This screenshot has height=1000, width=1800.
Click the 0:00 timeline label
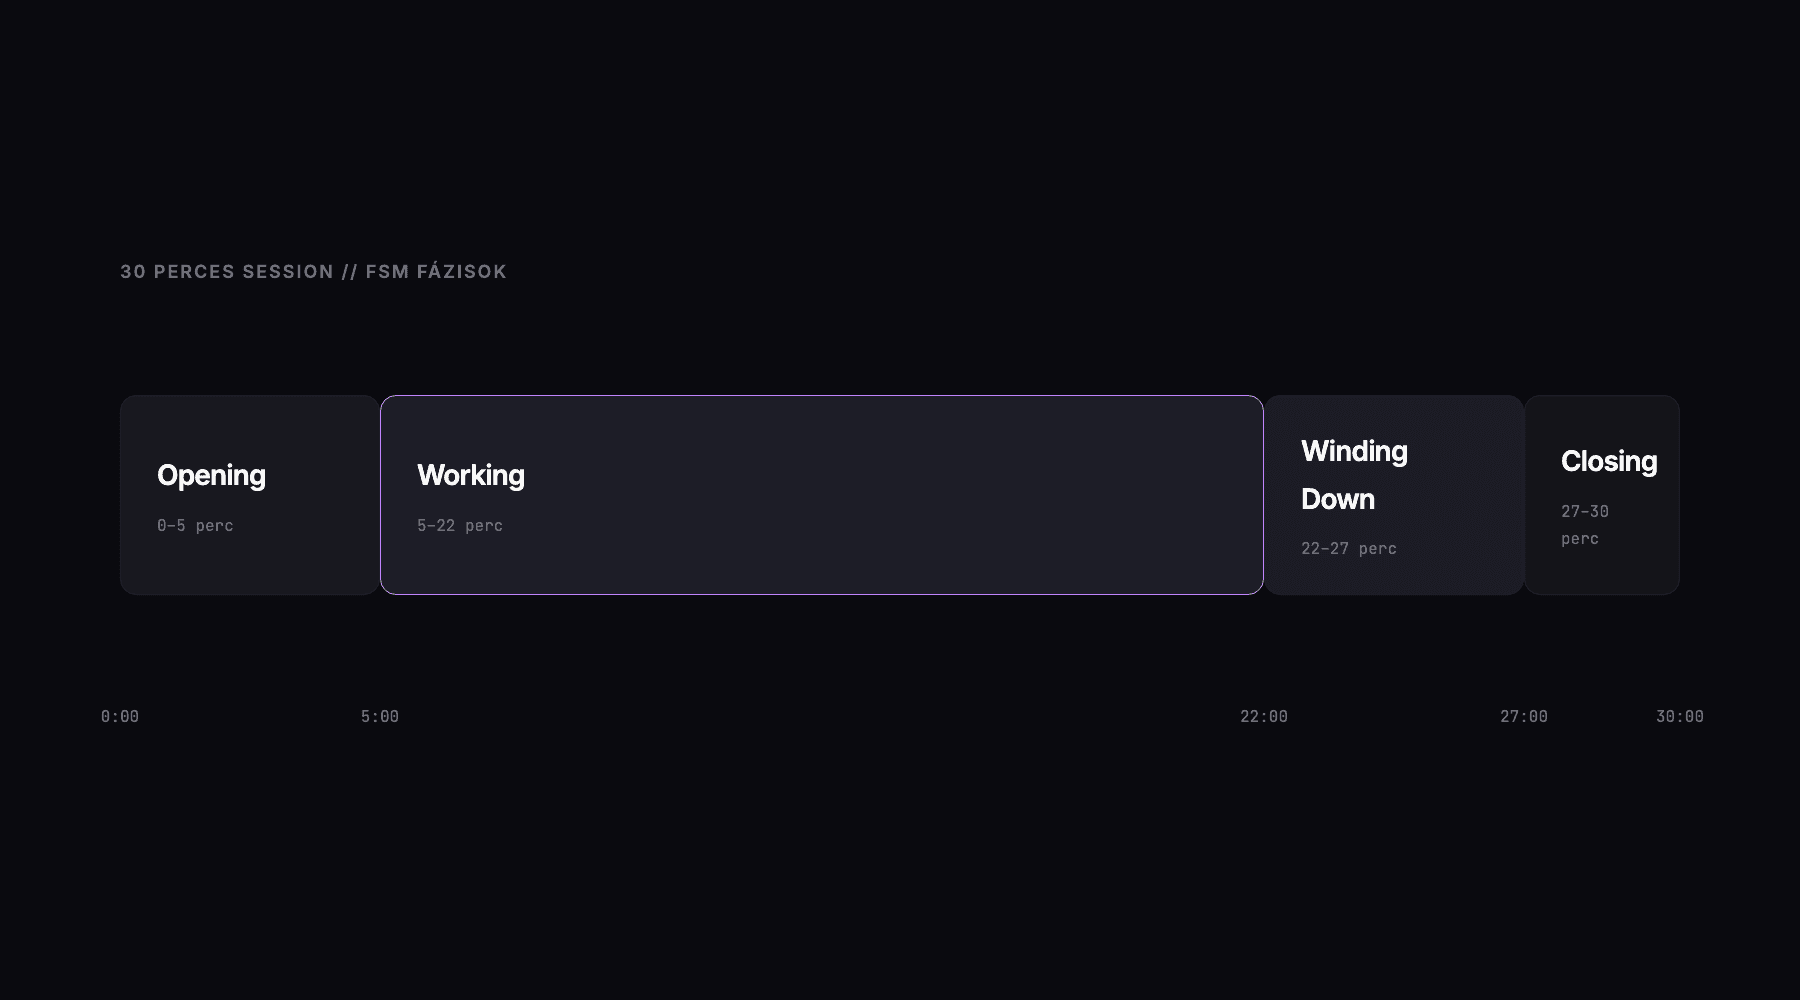pos(120,716)
